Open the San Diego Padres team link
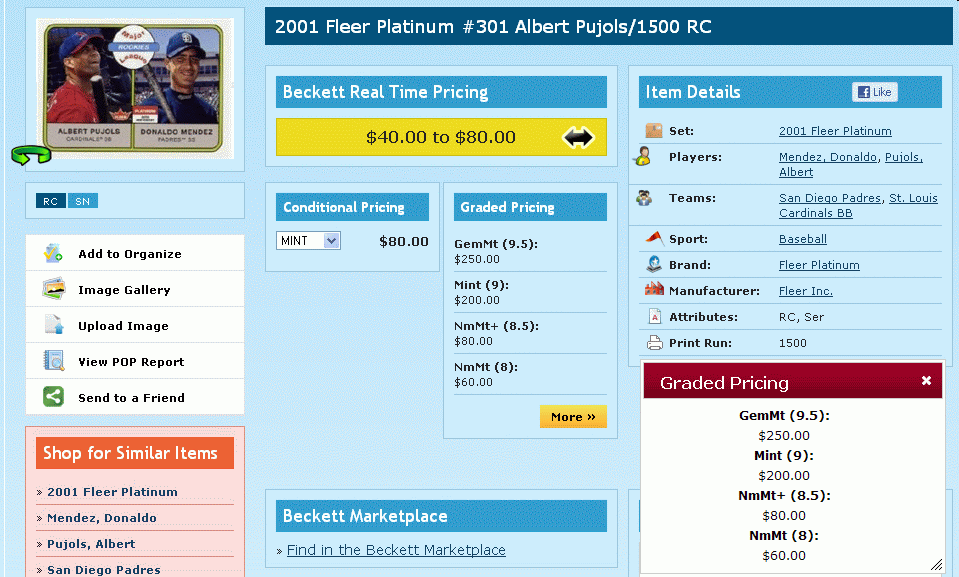Image resolution: width=959 pixels, height=577 pixels. coord(830,198)
